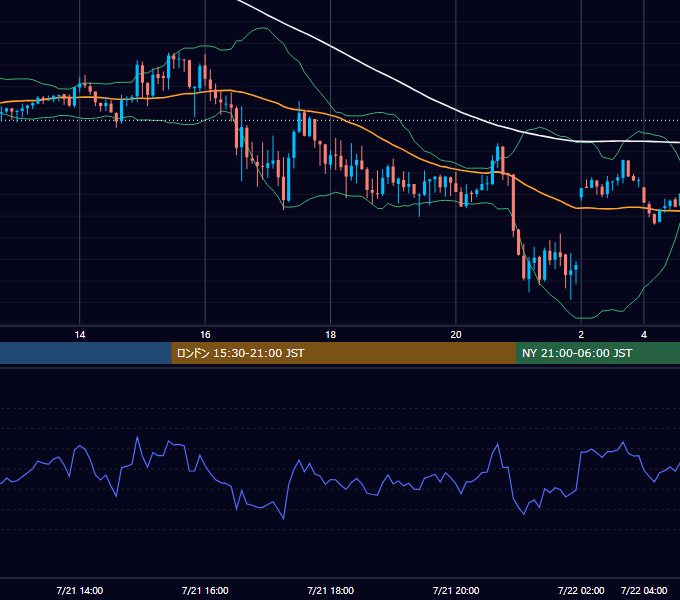Click the 7/21 14:00 date label
The image size is (680, 600).
point(80,591)
